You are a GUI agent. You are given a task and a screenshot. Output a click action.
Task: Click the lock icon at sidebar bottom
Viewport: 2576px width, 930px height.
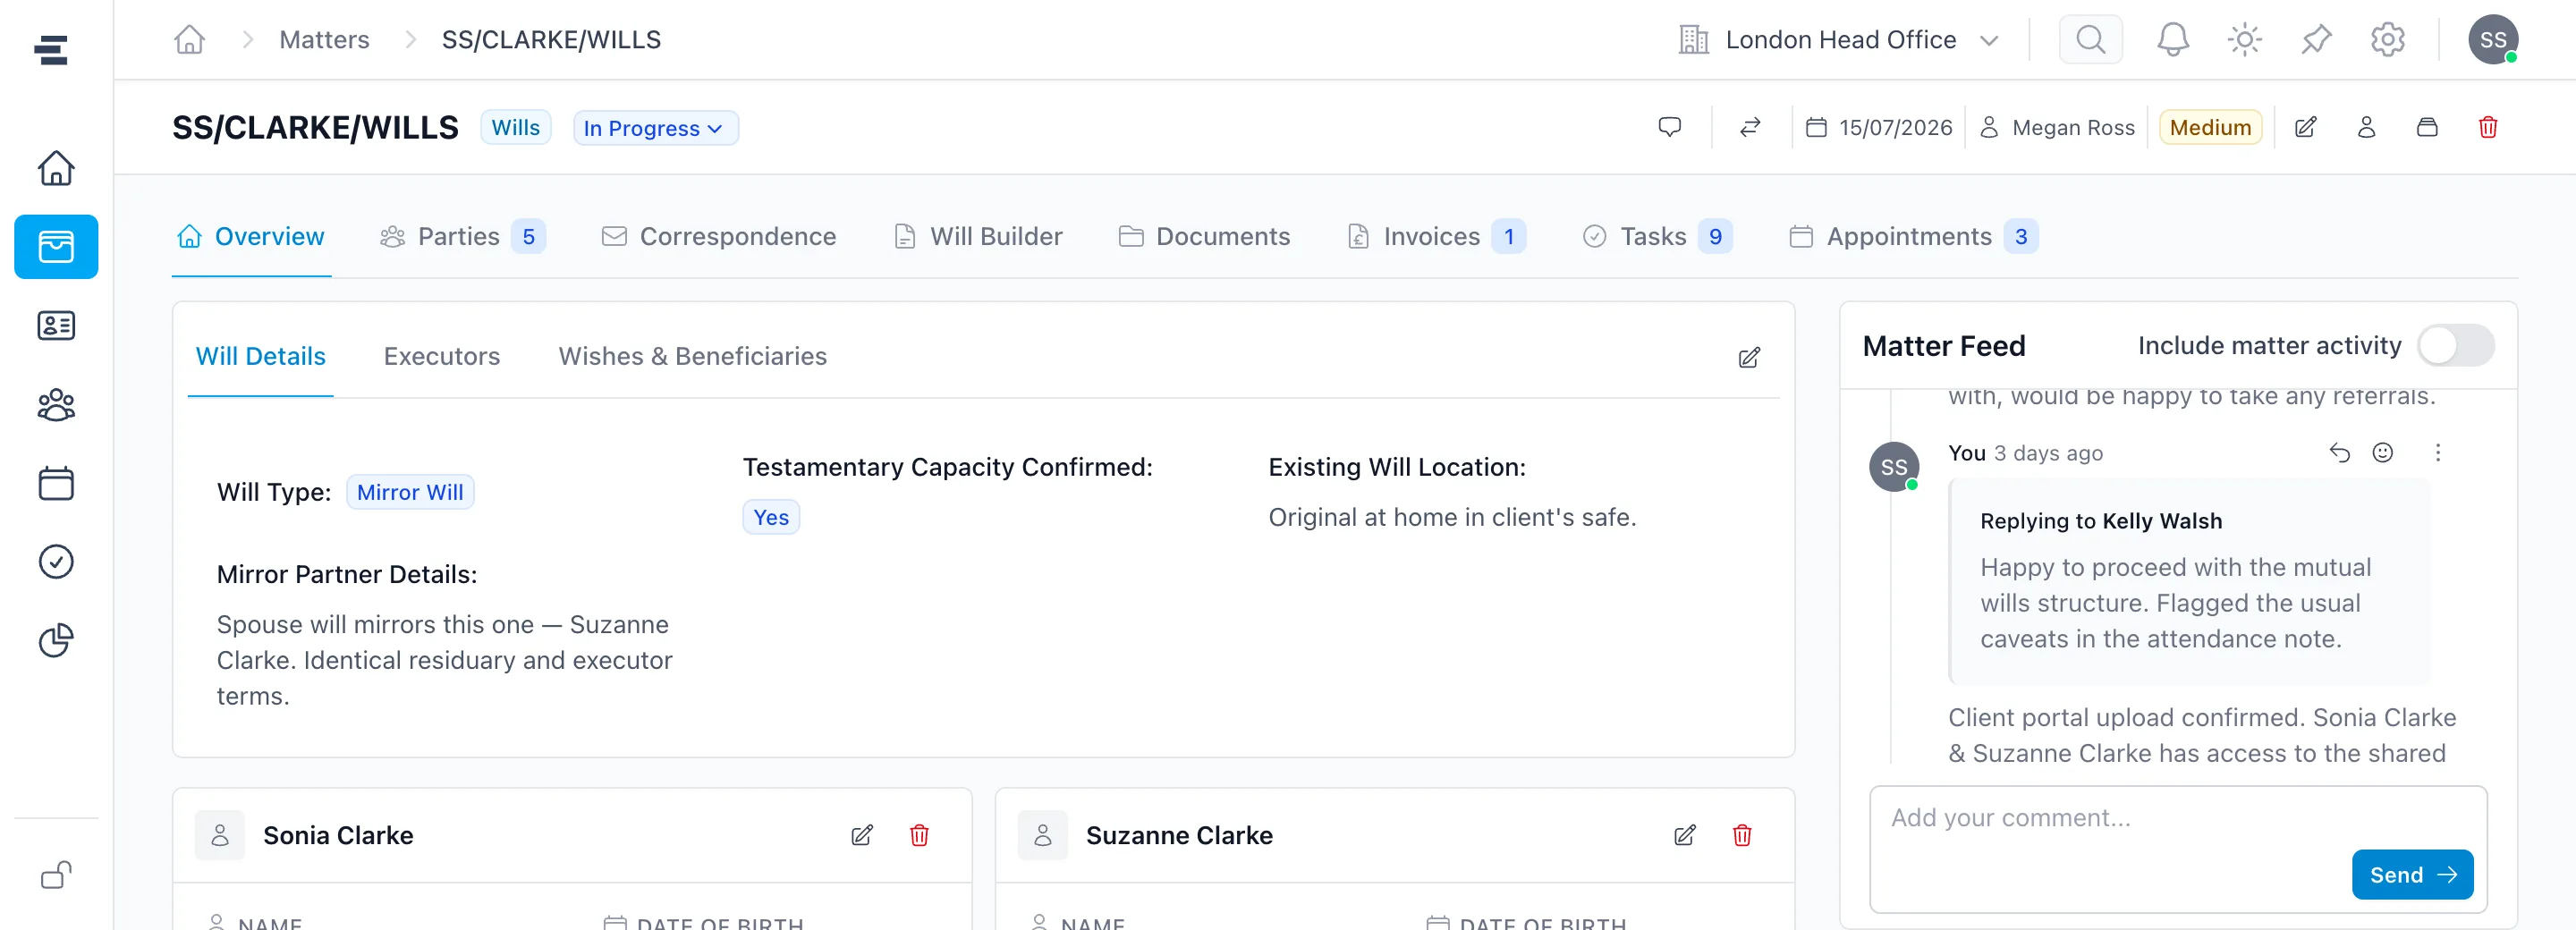56,875
